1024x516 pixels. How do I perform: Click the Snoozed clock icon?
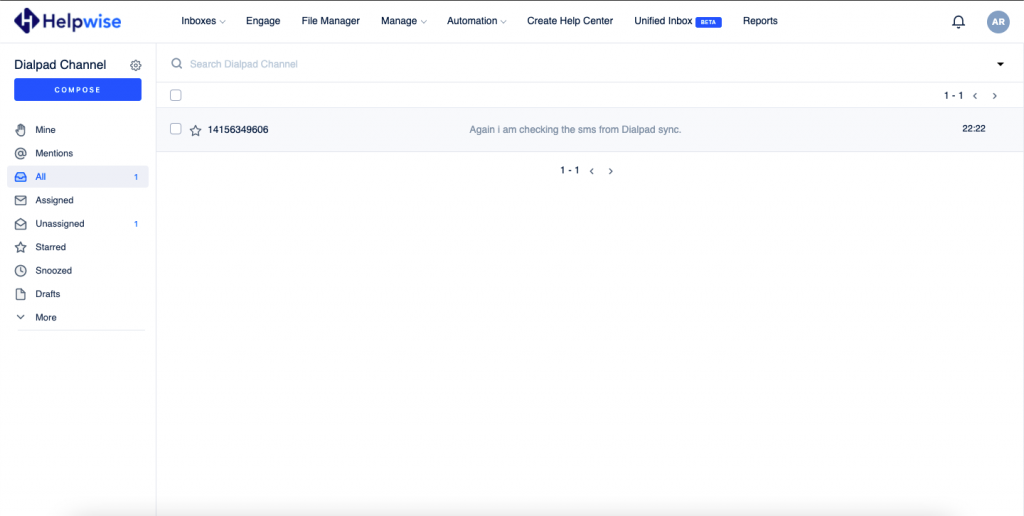click(x=21, y=270)
